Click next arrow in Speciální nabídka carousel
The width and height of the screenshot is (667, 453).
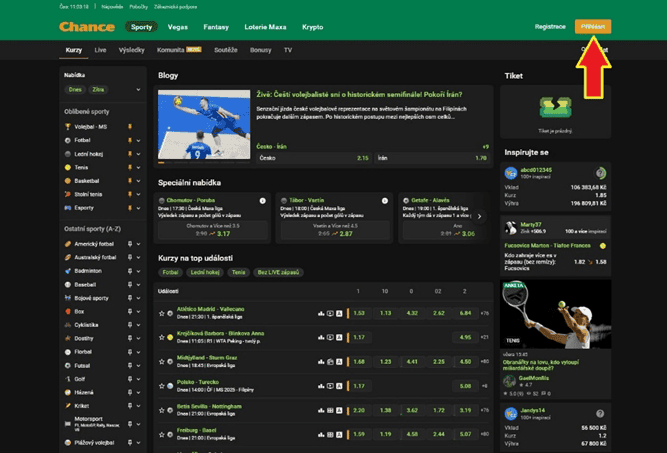tap(479, 217)
